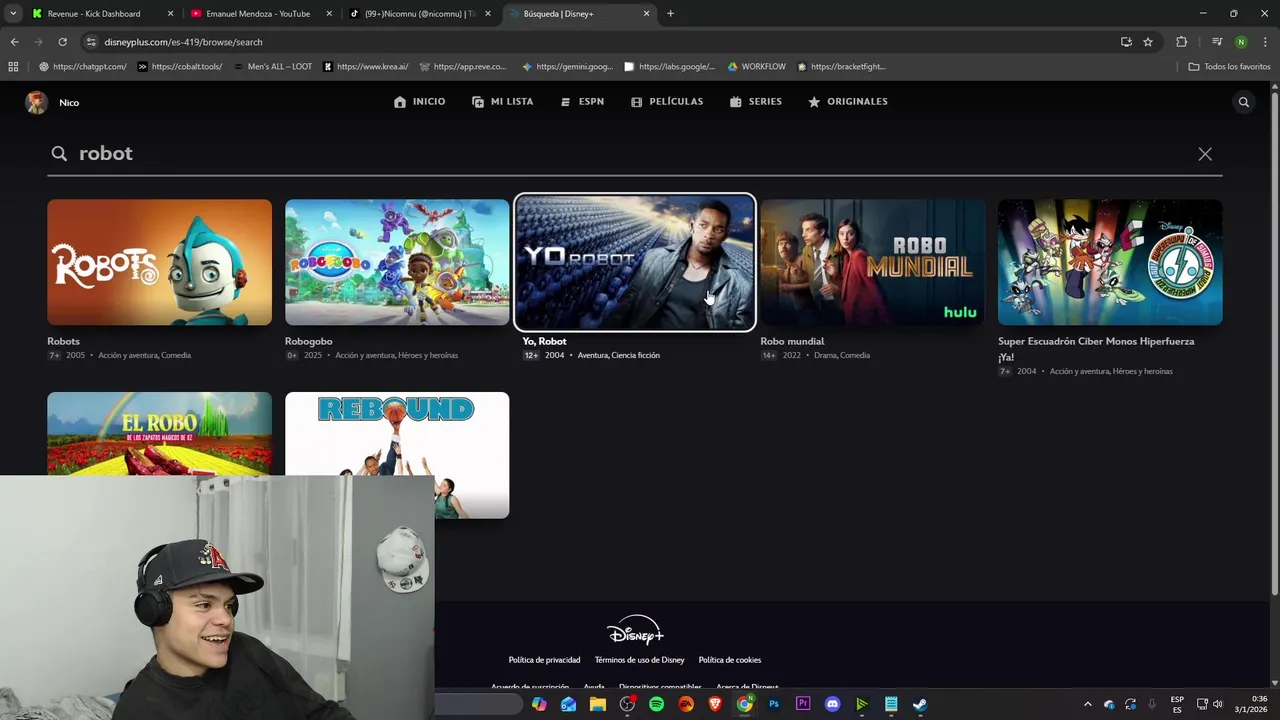The height and width of the screenshot is (720, 1280).
Task: Close the Búsqueda Disney+ tab
Action: [x=646, y=14]
